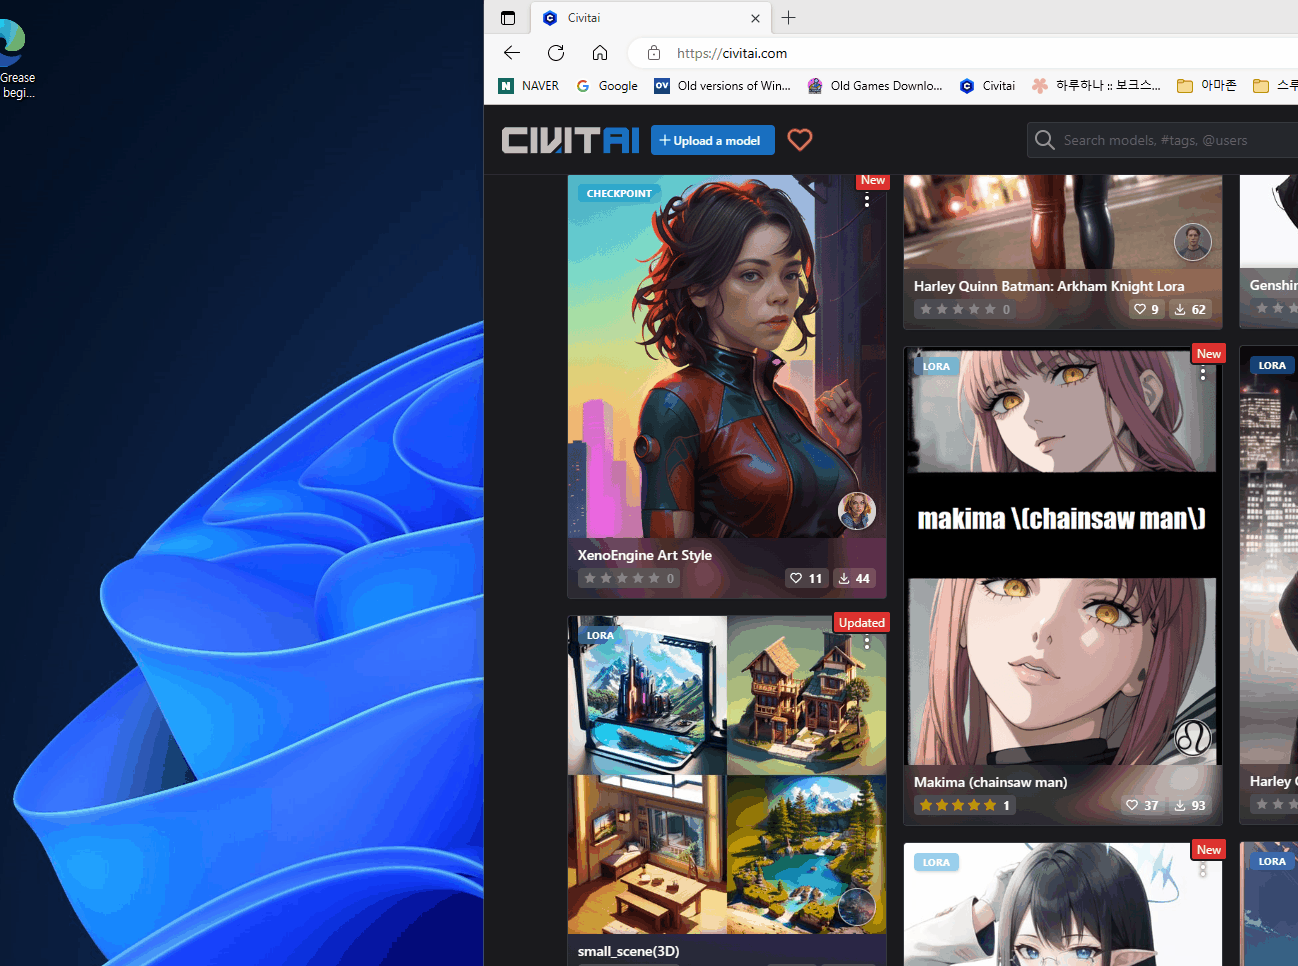Reload the Civitai page
Screen dimensions: 1298x966
556,53
